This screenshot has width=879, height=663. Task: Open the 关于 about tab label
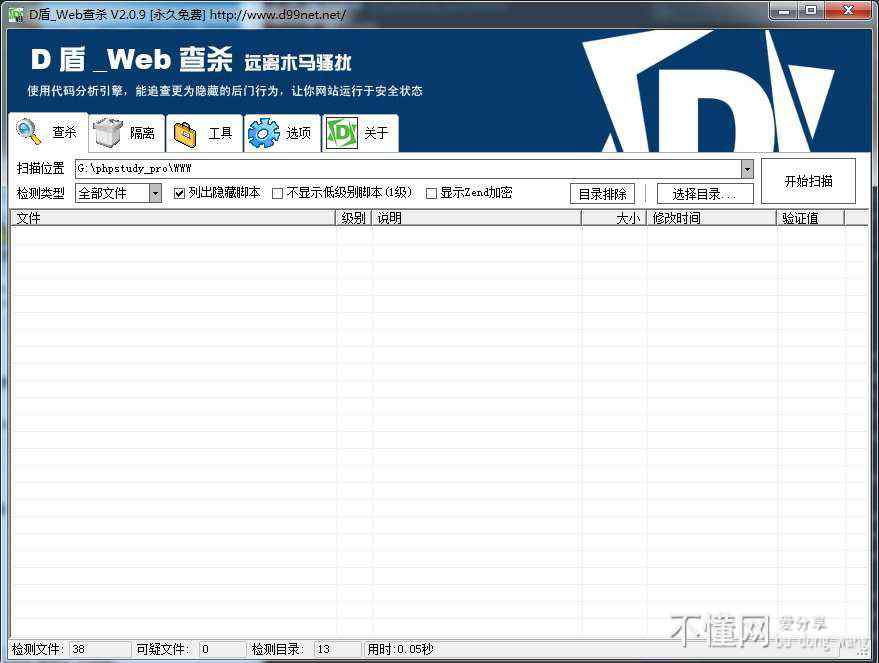(x=376, y=133)
